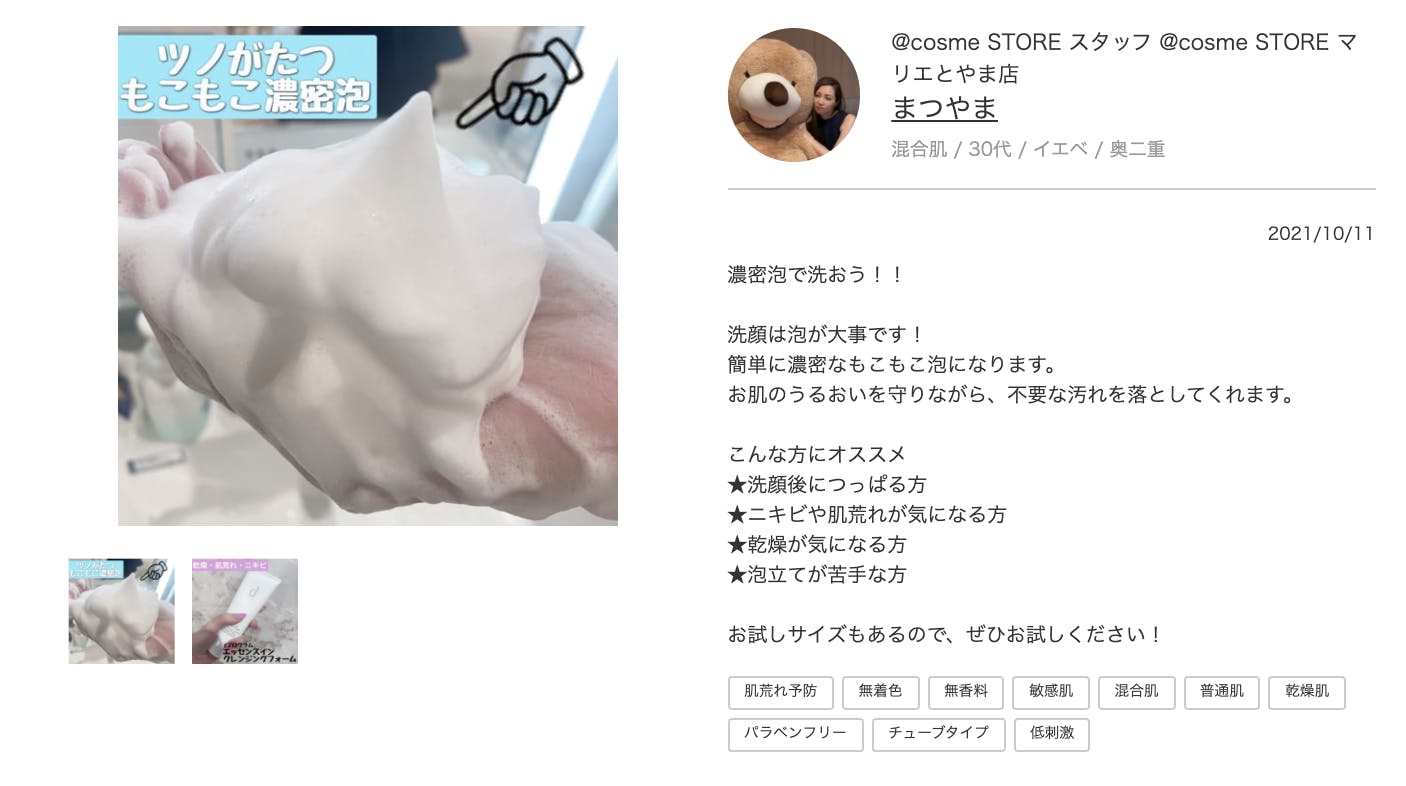Select the 敏感肌 tag

1051,692
